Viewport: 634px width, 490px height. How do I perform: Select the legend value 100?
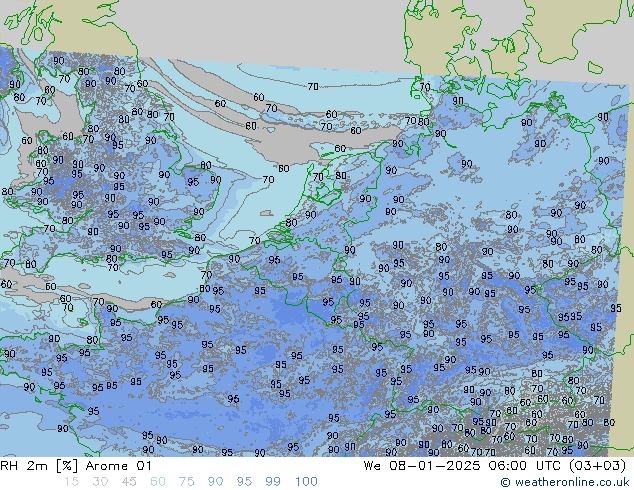[x=306, y=482]
